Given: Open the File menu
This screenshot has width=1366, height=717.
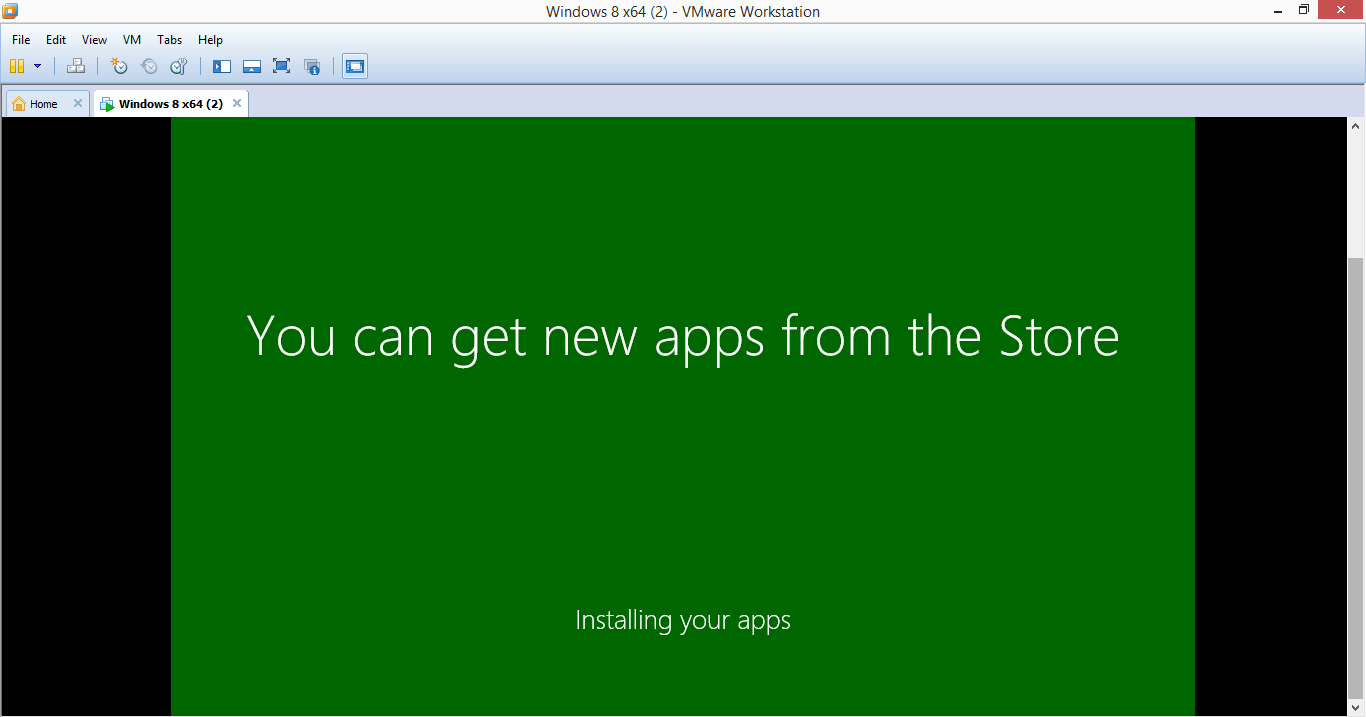Looking at the screenshot, I should (x=21, y=40).
